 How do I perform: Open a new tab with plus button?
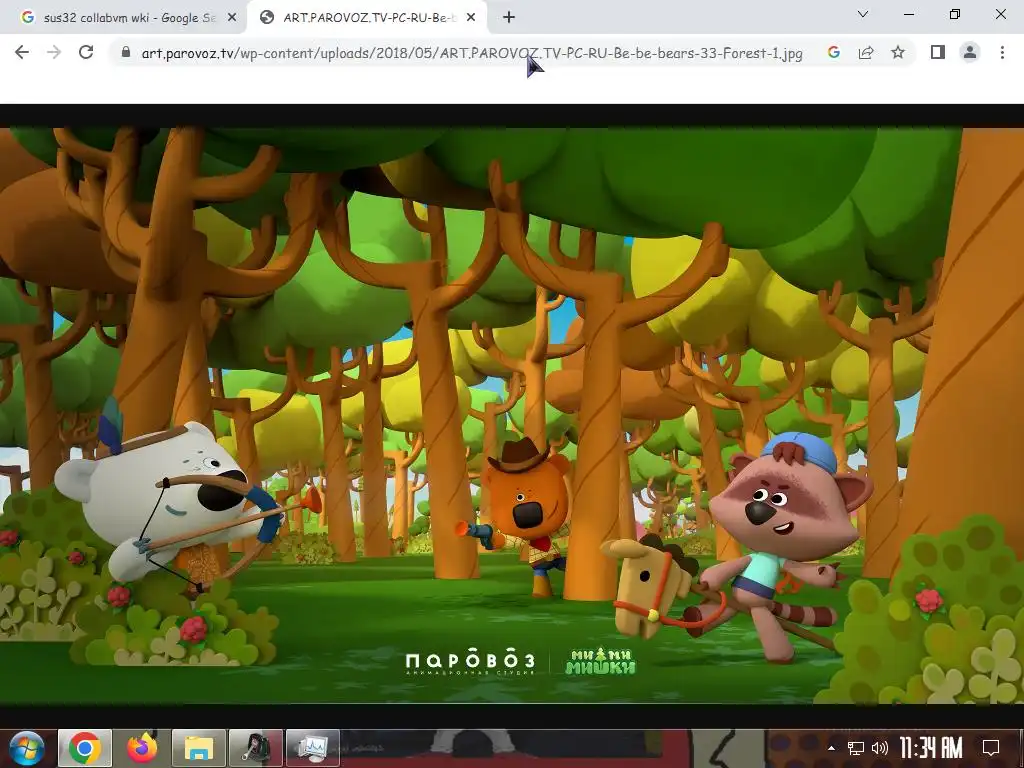tap(509, 18)
